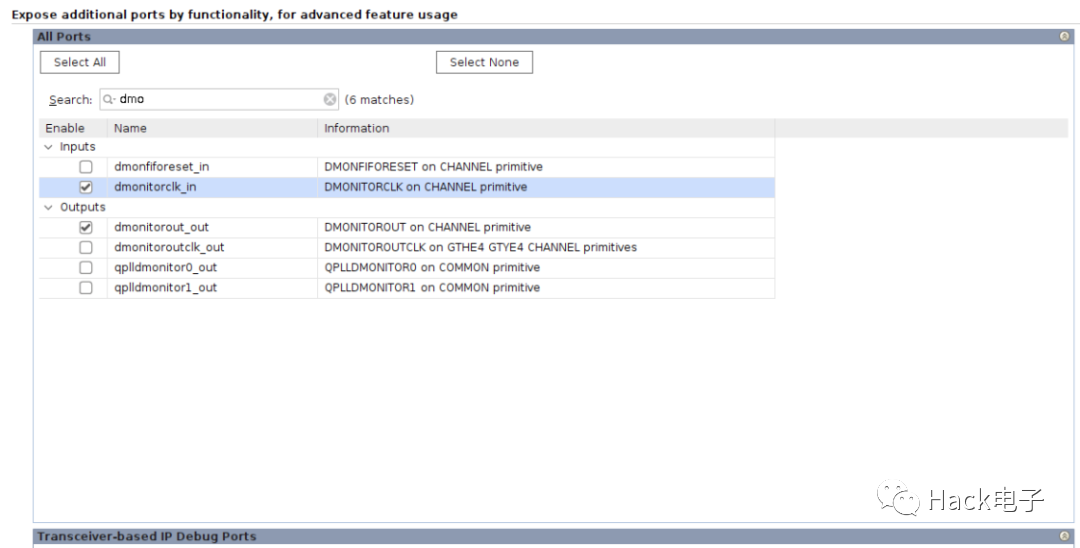This screenshot has width=1080, height=548.
Task: Uncheck the dmonitorclk_in checkbox
Action: click(x=85, y=187)
